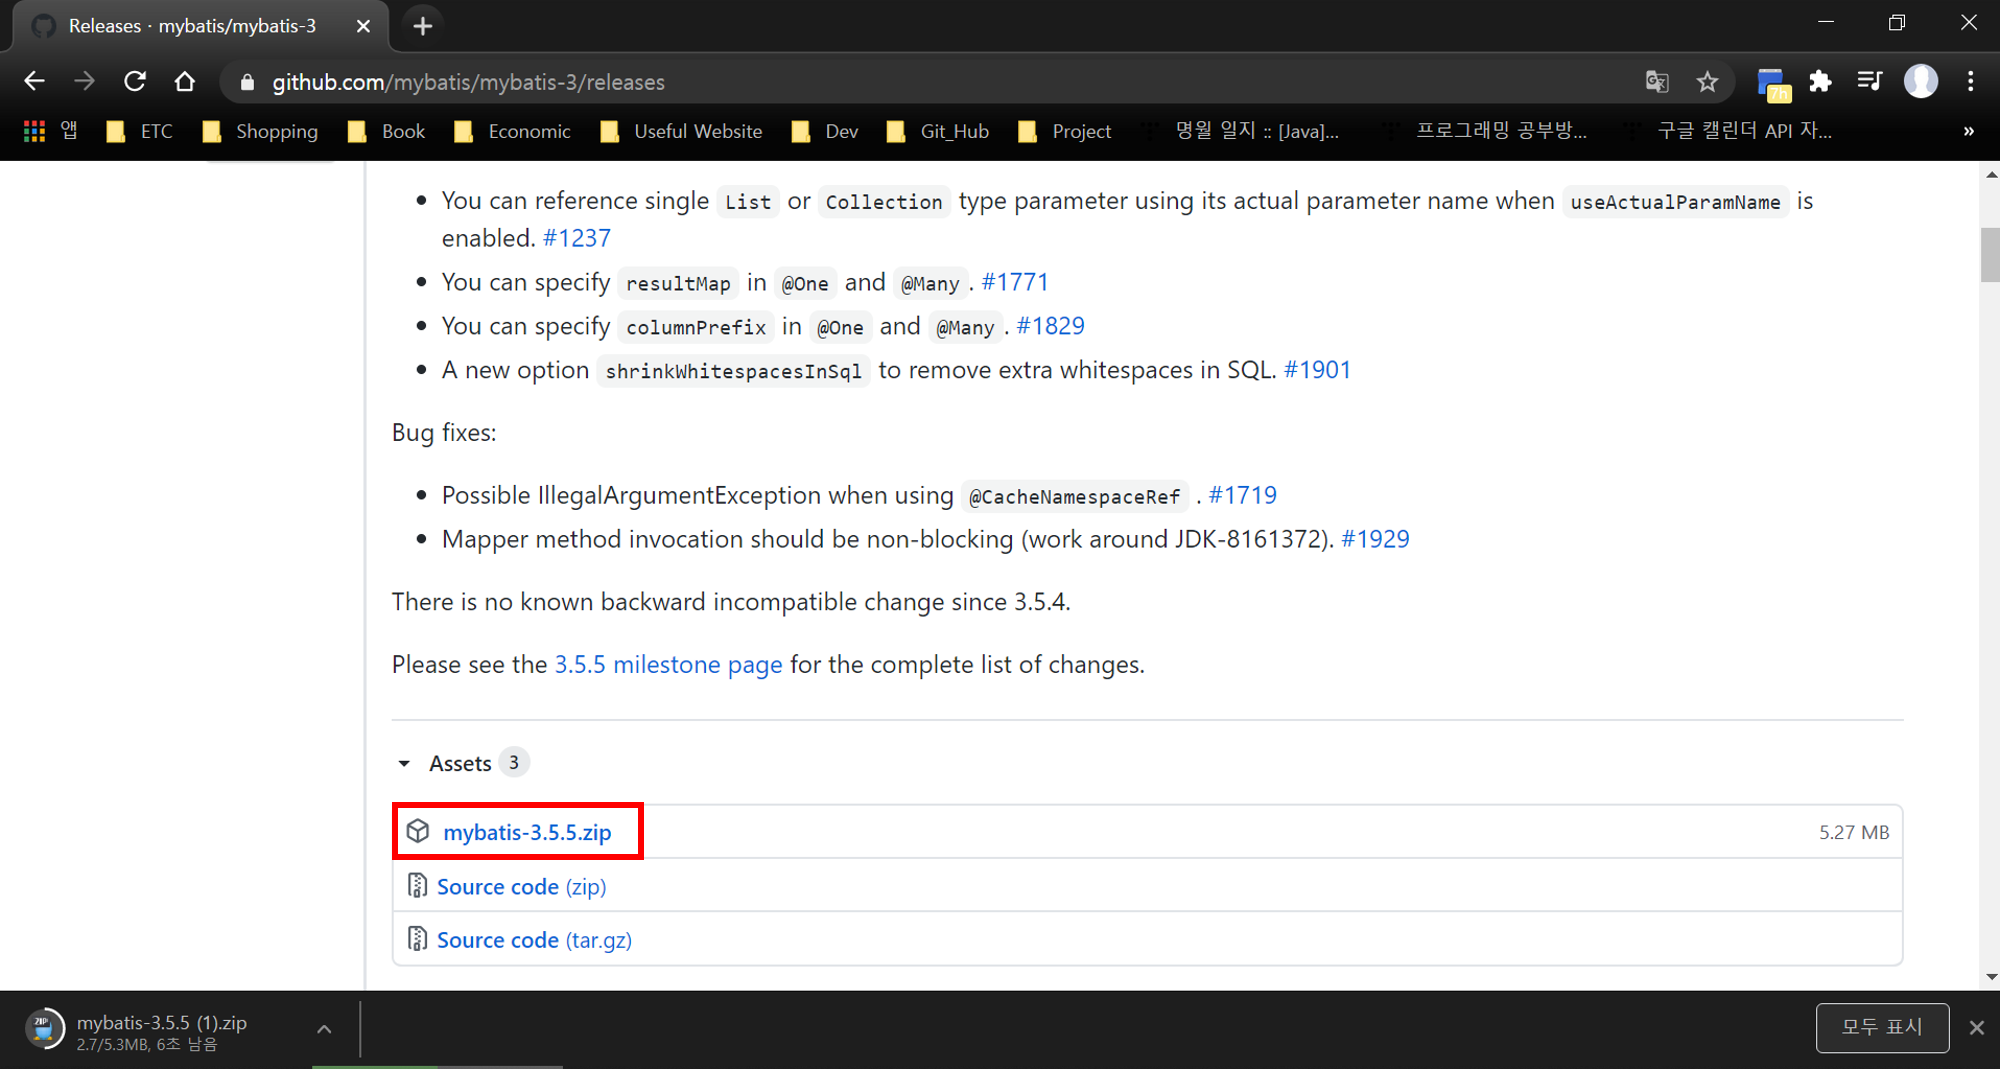This screenshot has height=1069, width=2000.
Task: Click the lock icon in address bar
Action: [248, 83]
